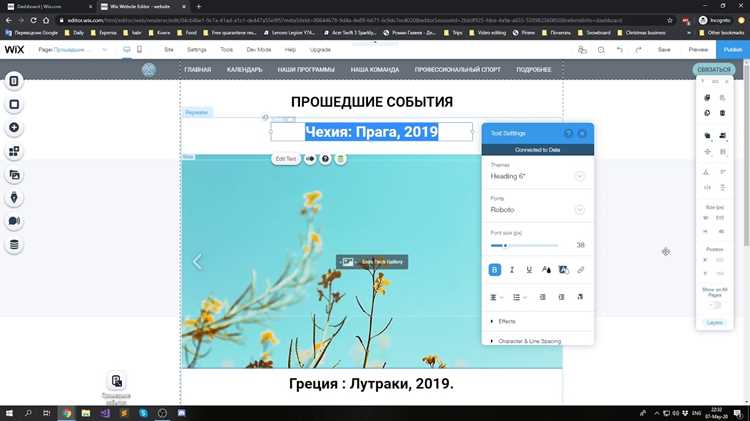Go to previous gallery image arrow
This screenshot has height=421, width=750.
198,262
